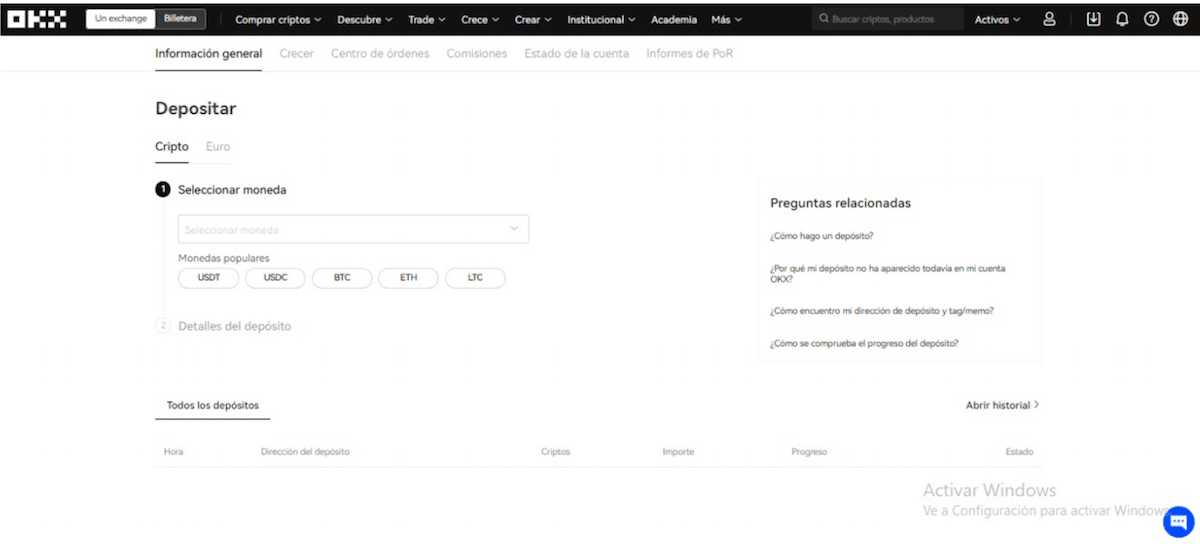The height and width of the screenshot is (555, 1200).
Task: Open the Seleccionar moneda dropdown
Action: pyautogui.click(x=353, y=229)
